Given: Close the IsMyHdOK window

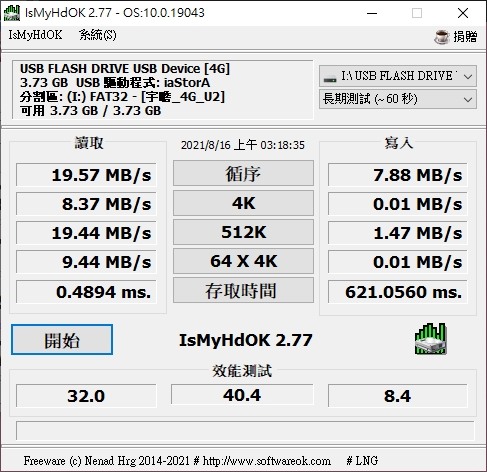Looking at the screenshot, I should (463, 13).
